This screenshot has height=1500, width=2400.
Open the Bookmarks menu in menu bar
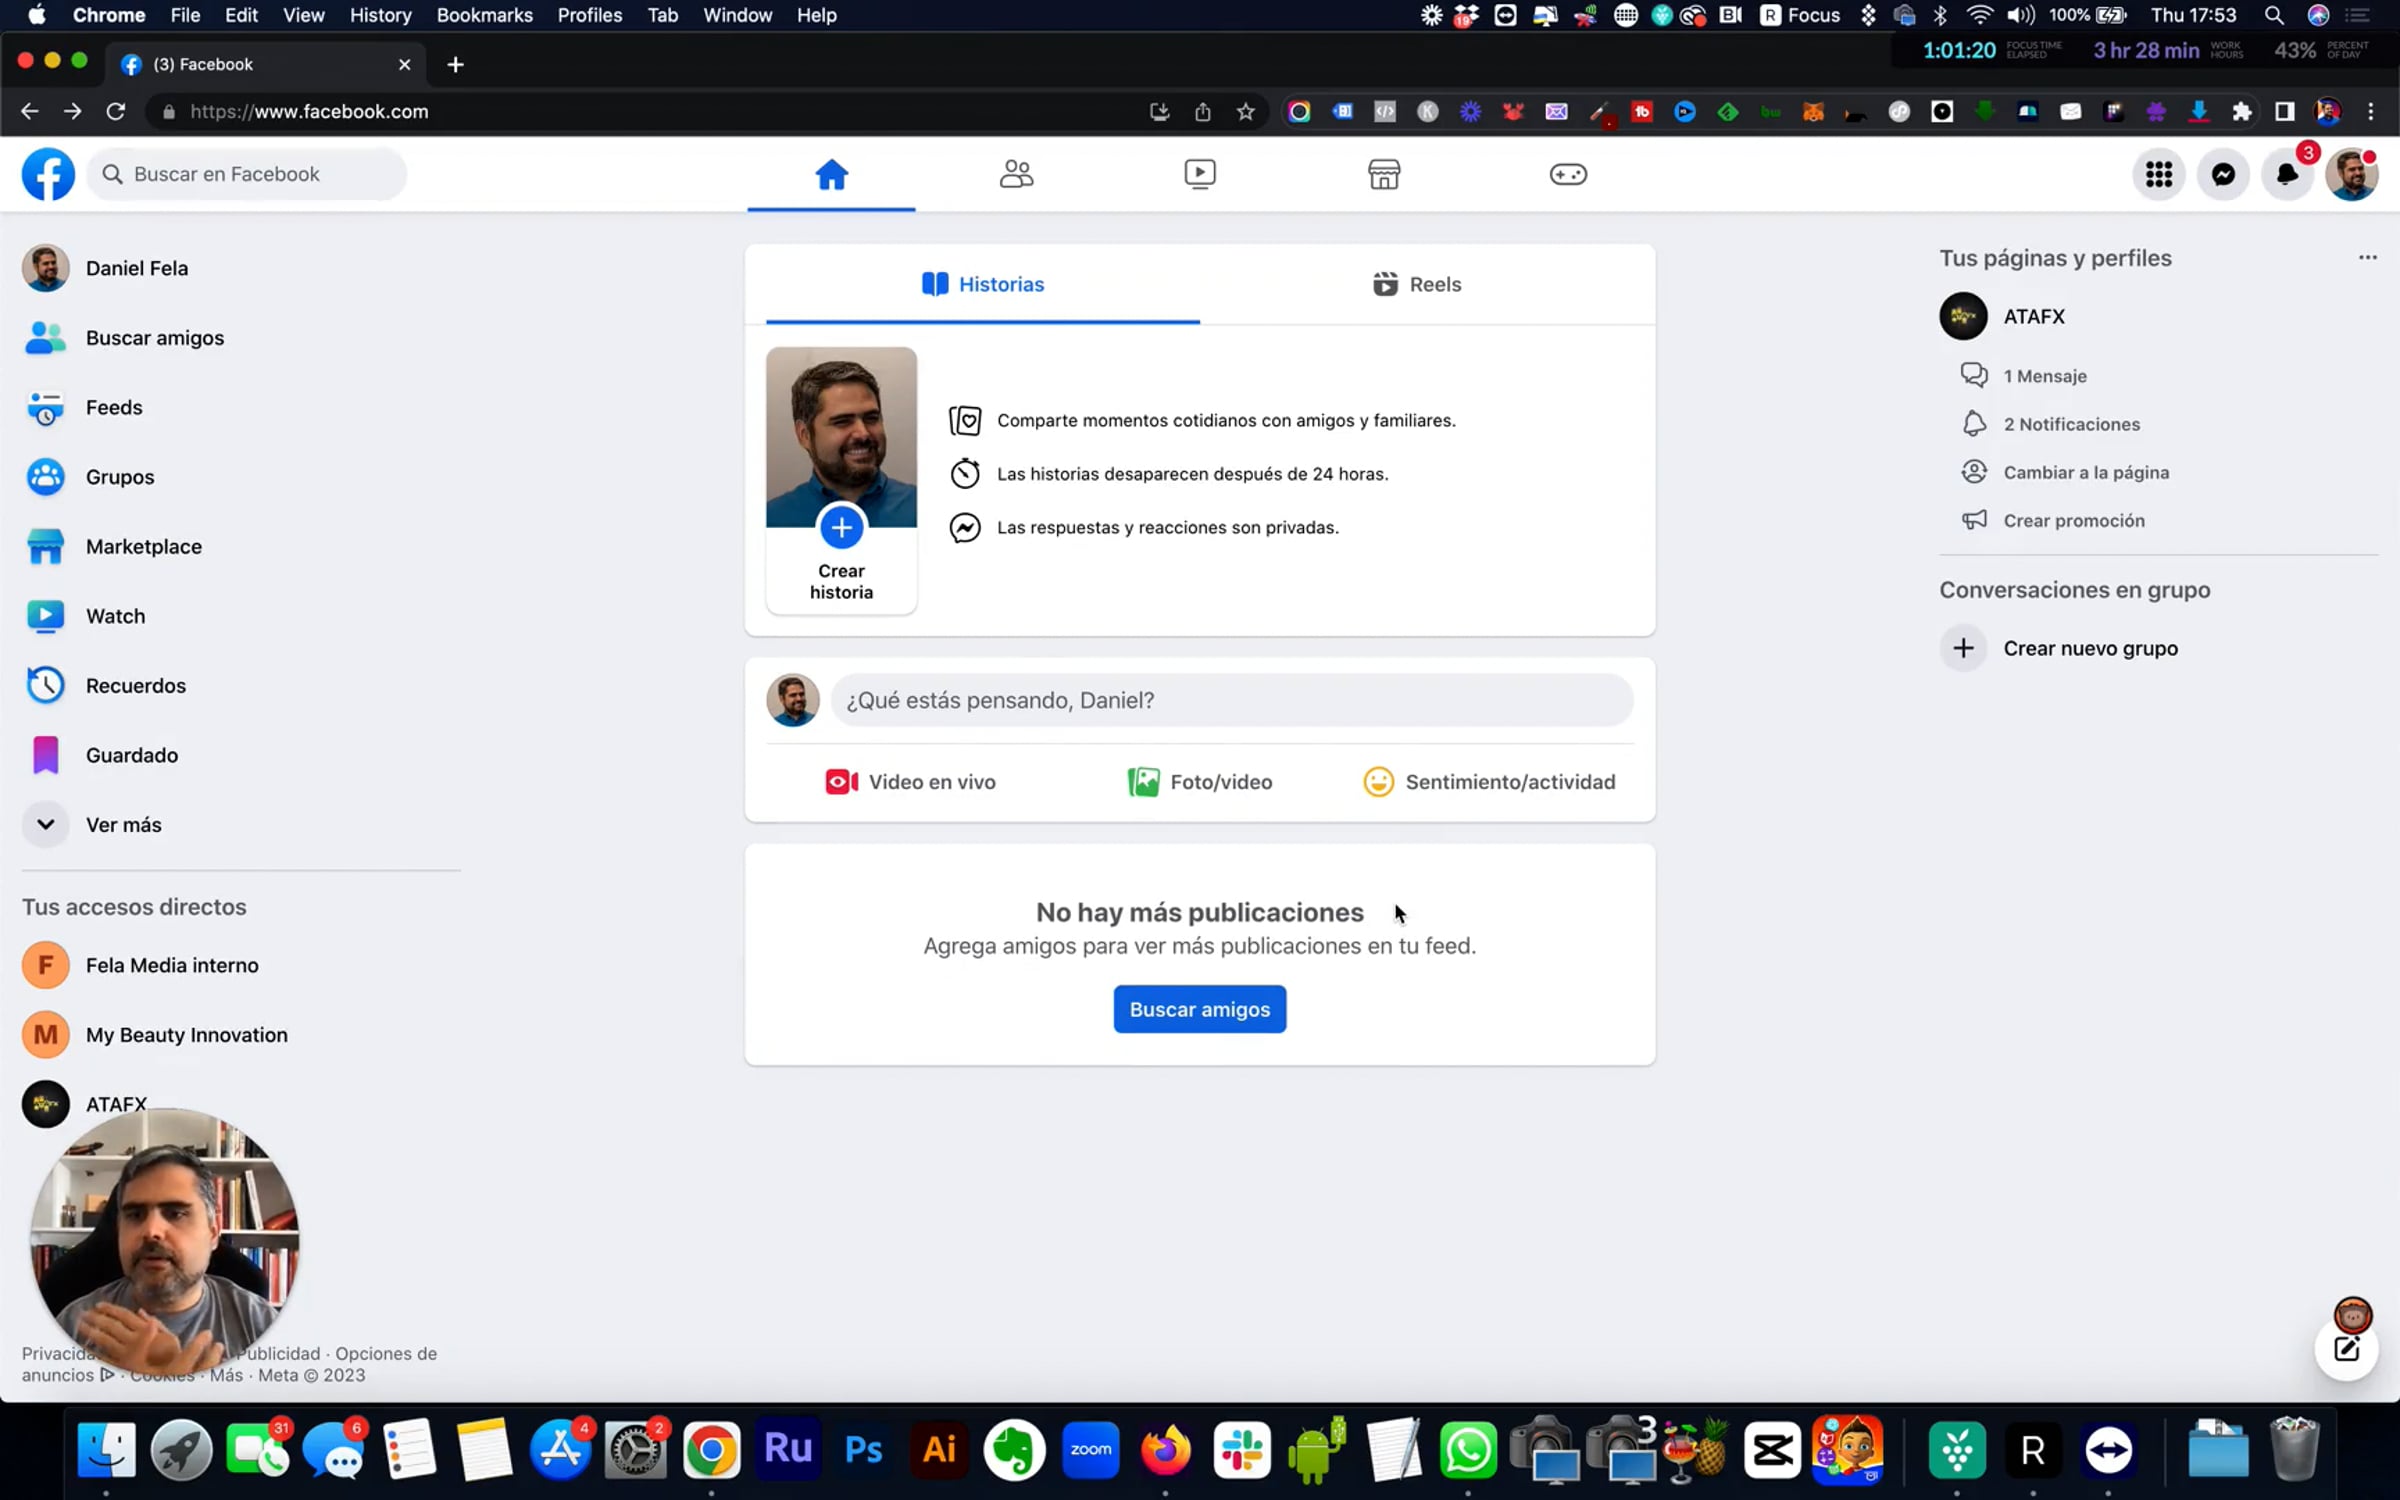pos(484,15)
